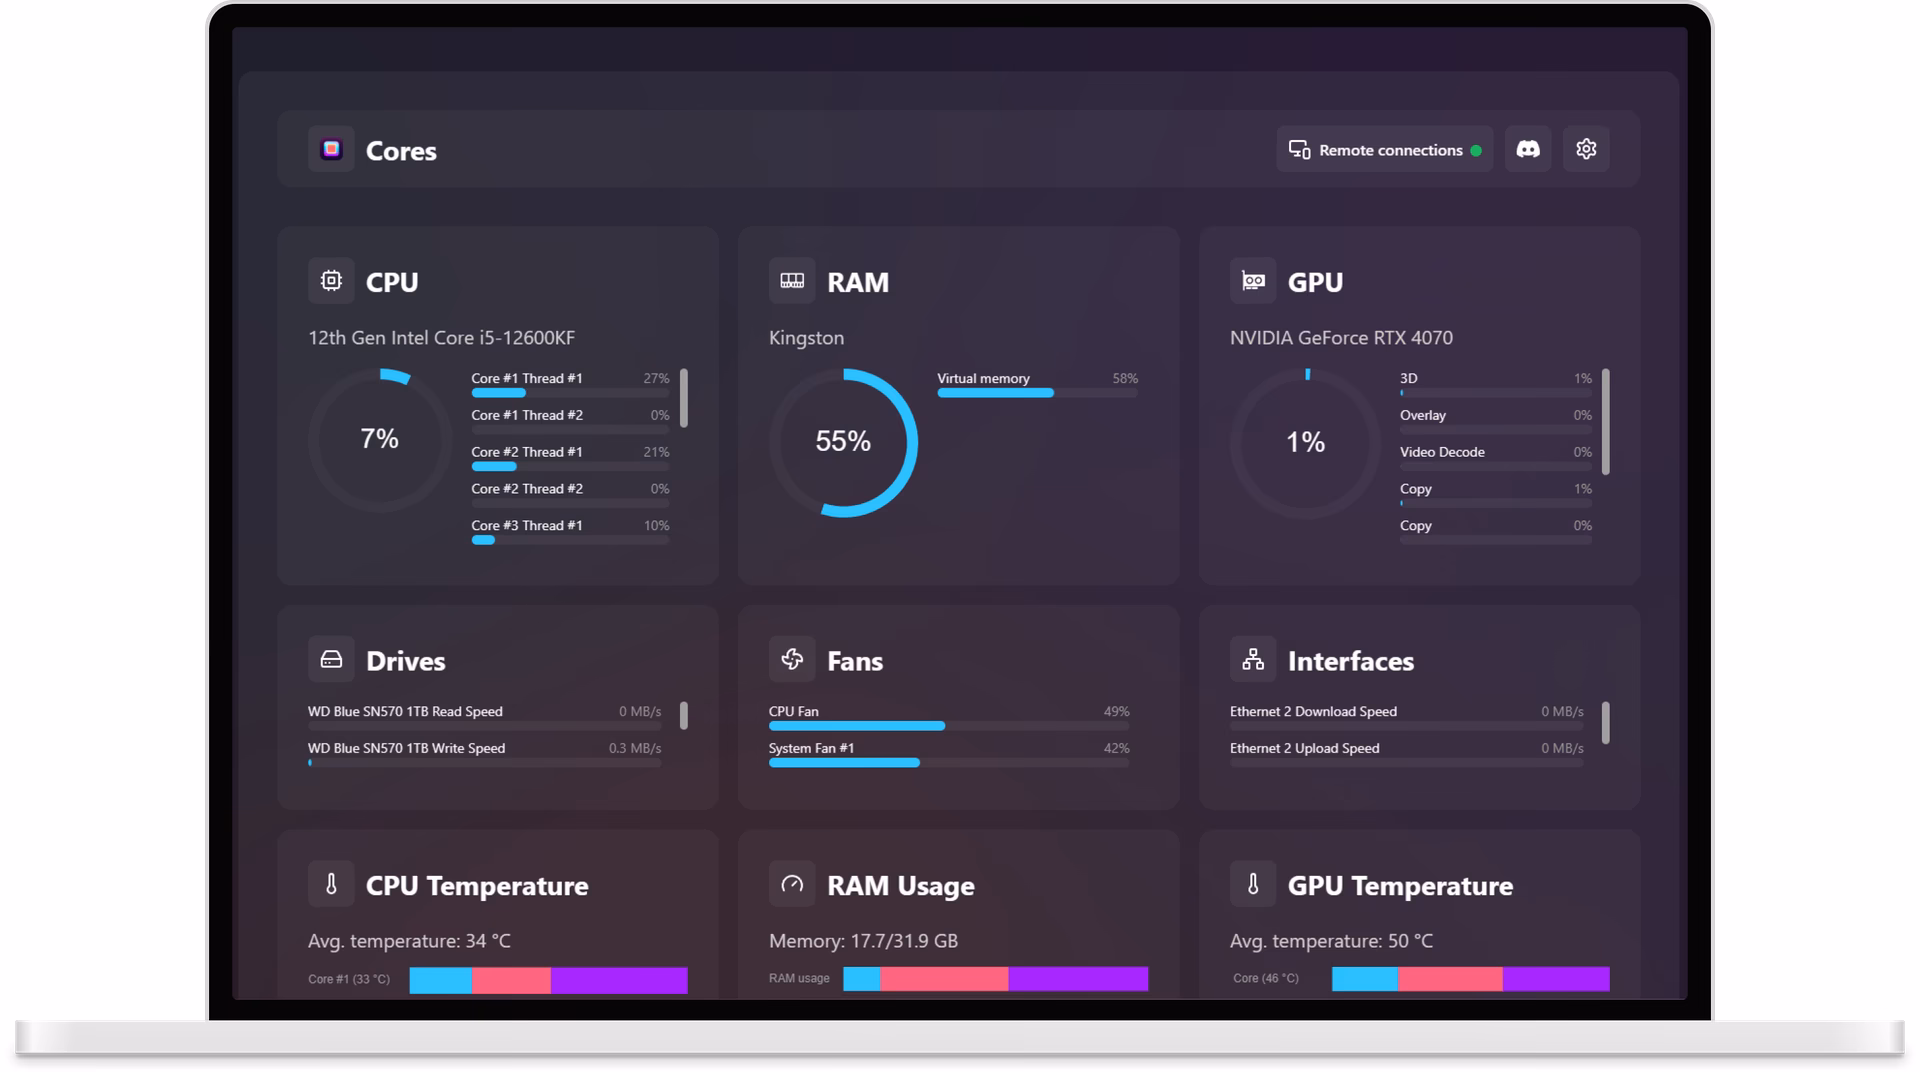
Task: Open the Discord icon button
Action: [1528, 149]
